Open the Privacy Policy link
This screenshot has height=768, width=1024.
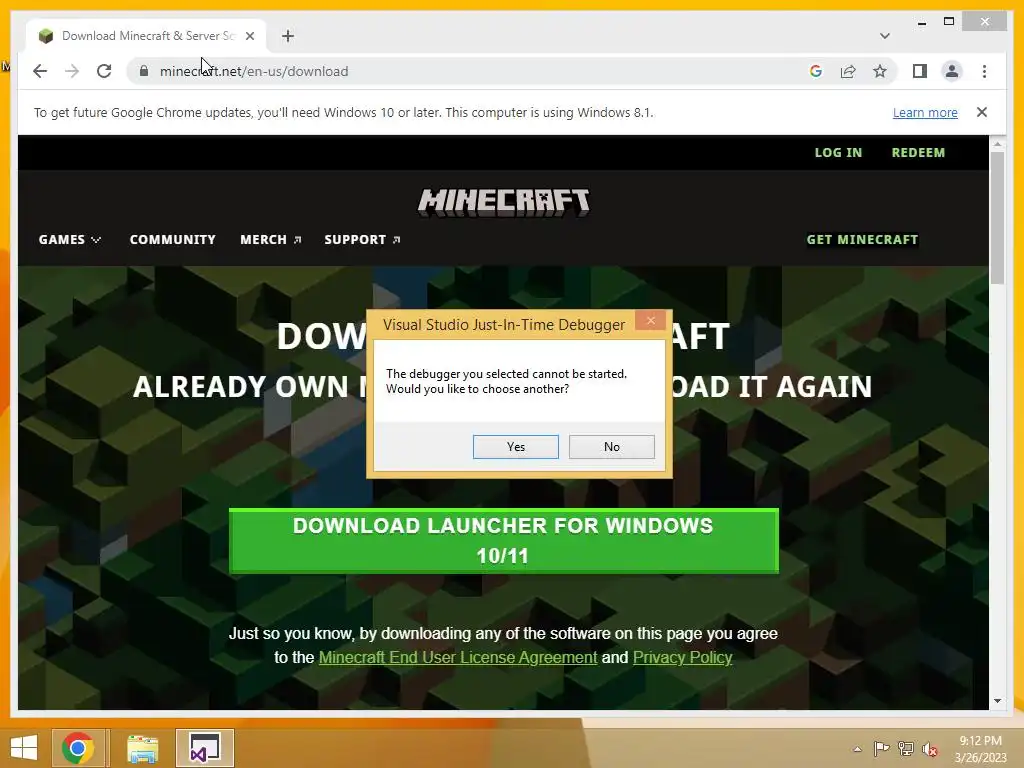pyautogui.click(x=682, y=657)
